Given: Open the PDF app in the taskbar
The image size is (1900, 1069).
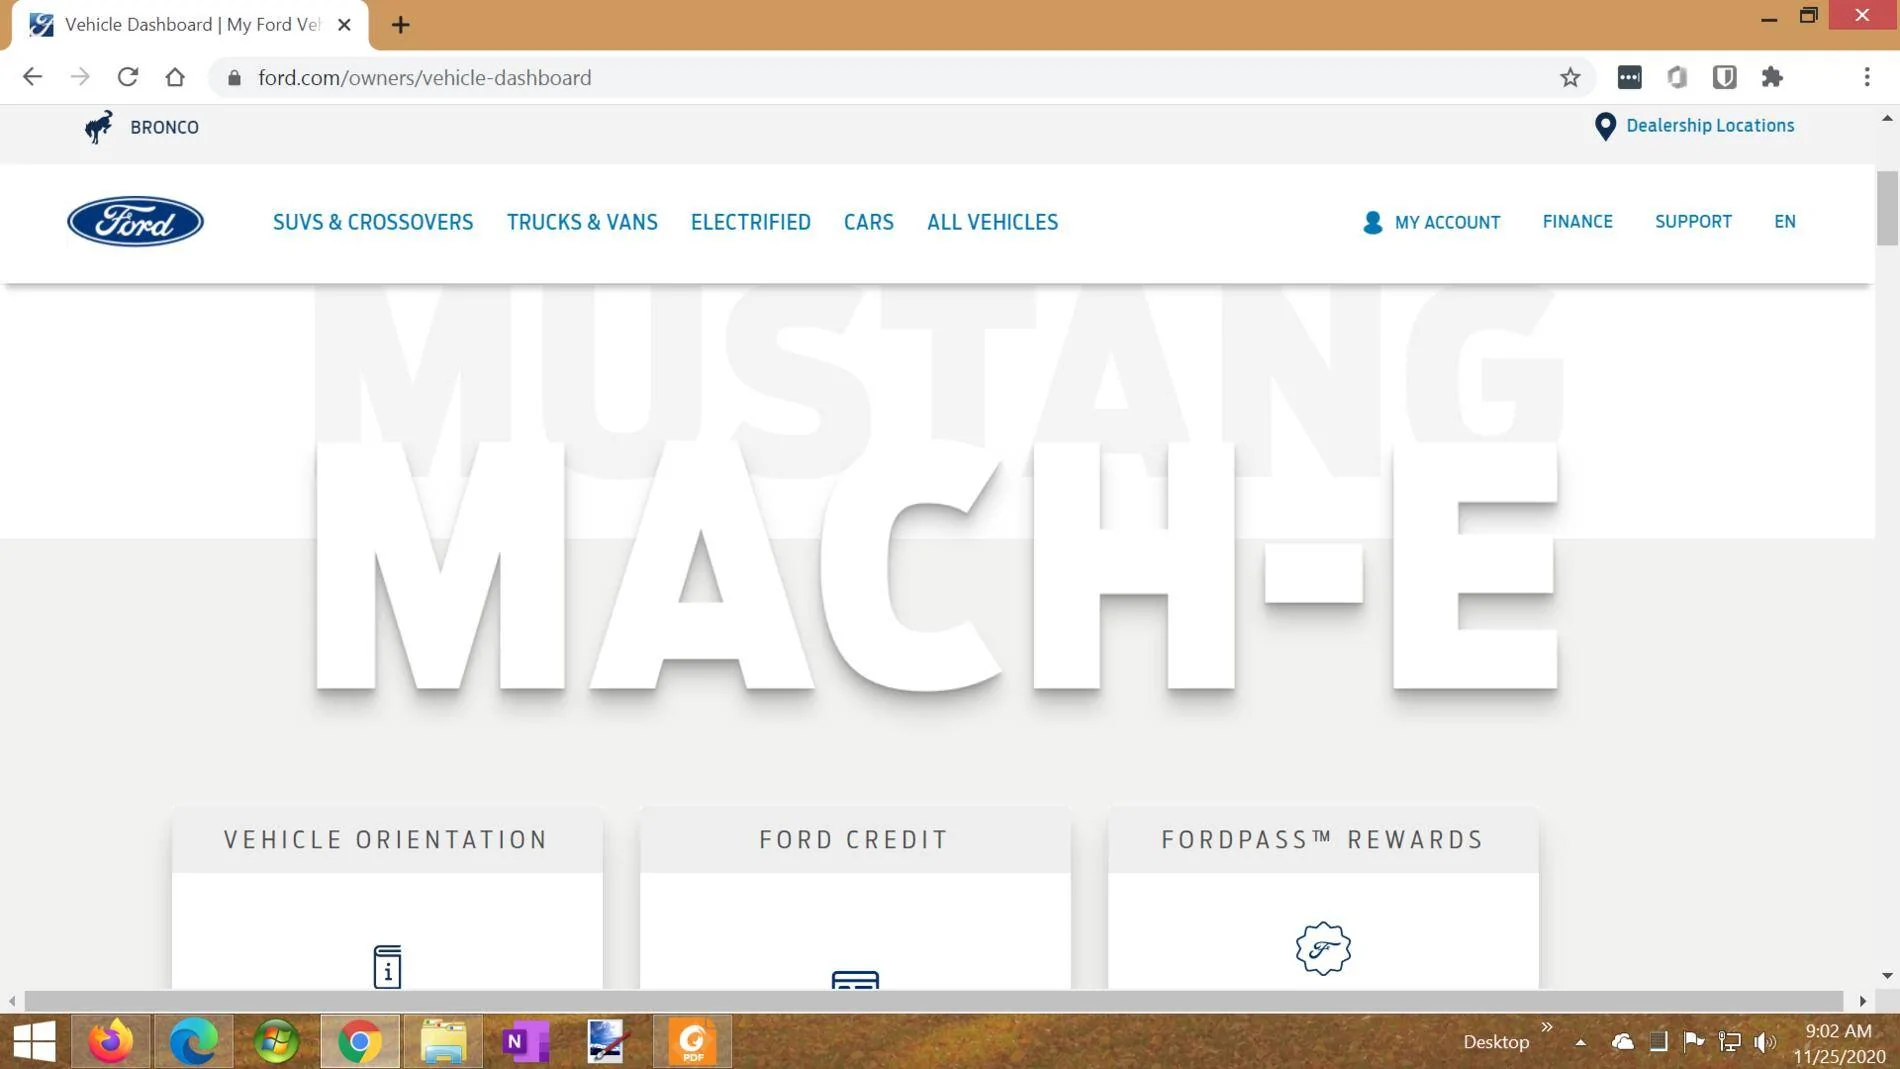Looking at the screenshot, I should point(692,1042).
